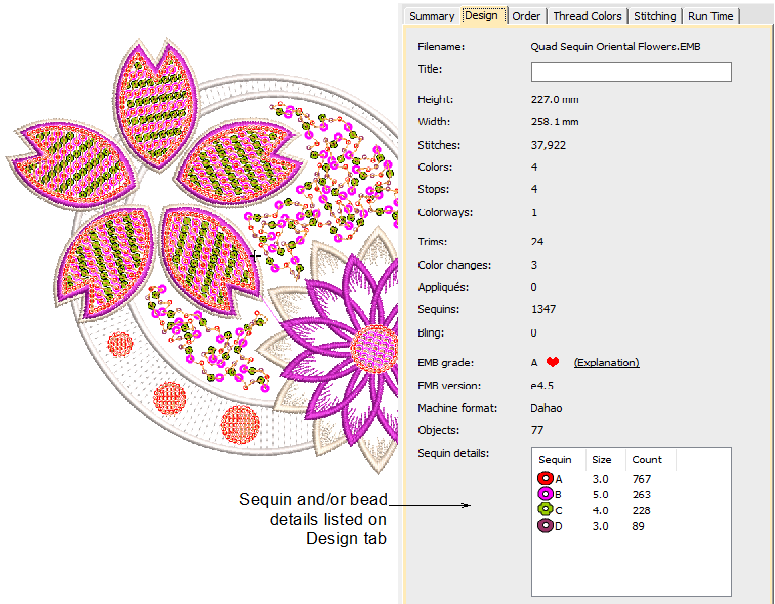Image resolution: width=775 pixels, height=604 pixels.
Task: Pick the sequin C green icon
Action: point(546,511)
